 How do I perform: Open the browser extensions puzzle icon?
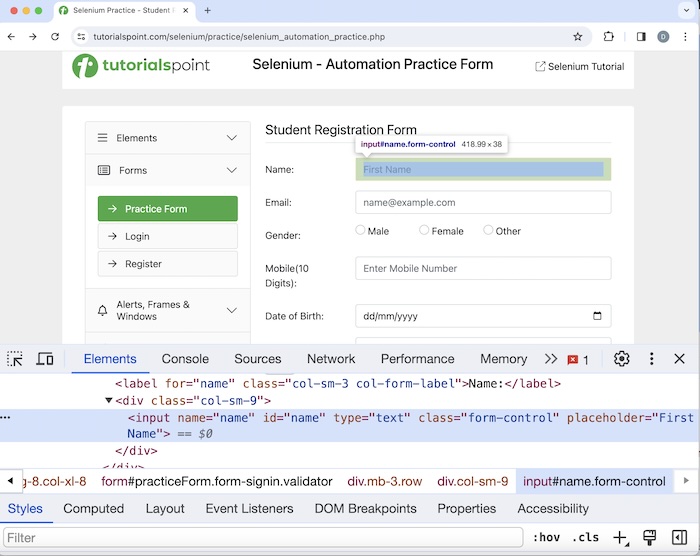point(608,36)
